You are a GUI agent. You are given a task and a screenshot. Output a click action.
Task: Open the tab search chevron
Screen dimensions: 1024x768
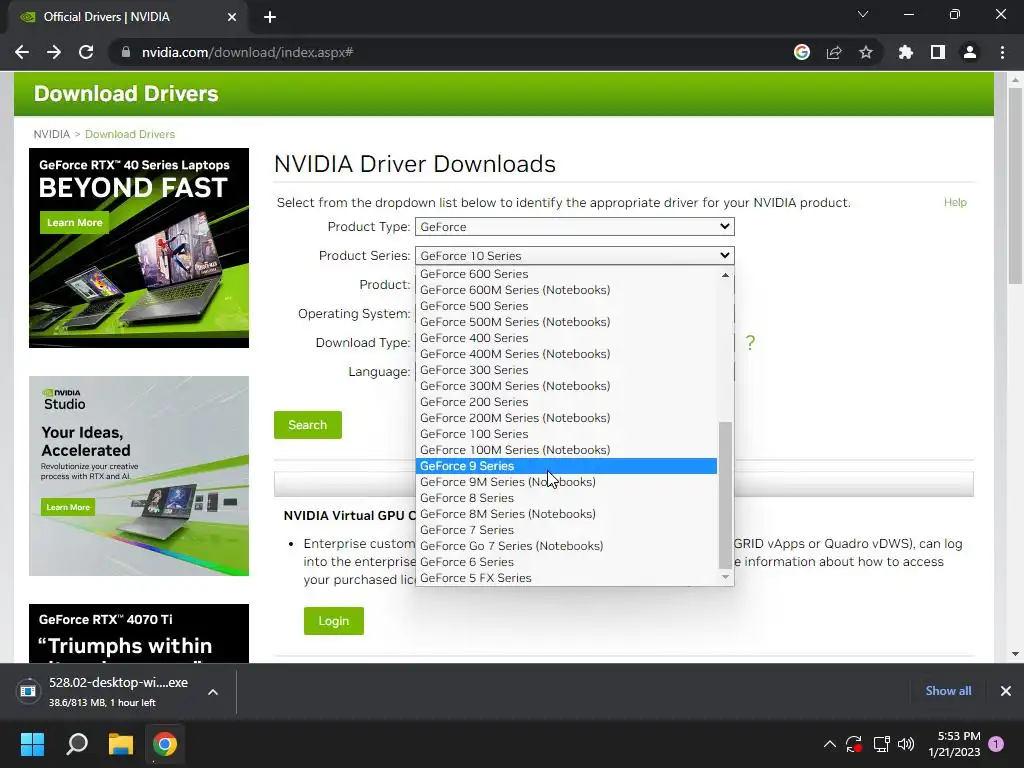point(863,14)
